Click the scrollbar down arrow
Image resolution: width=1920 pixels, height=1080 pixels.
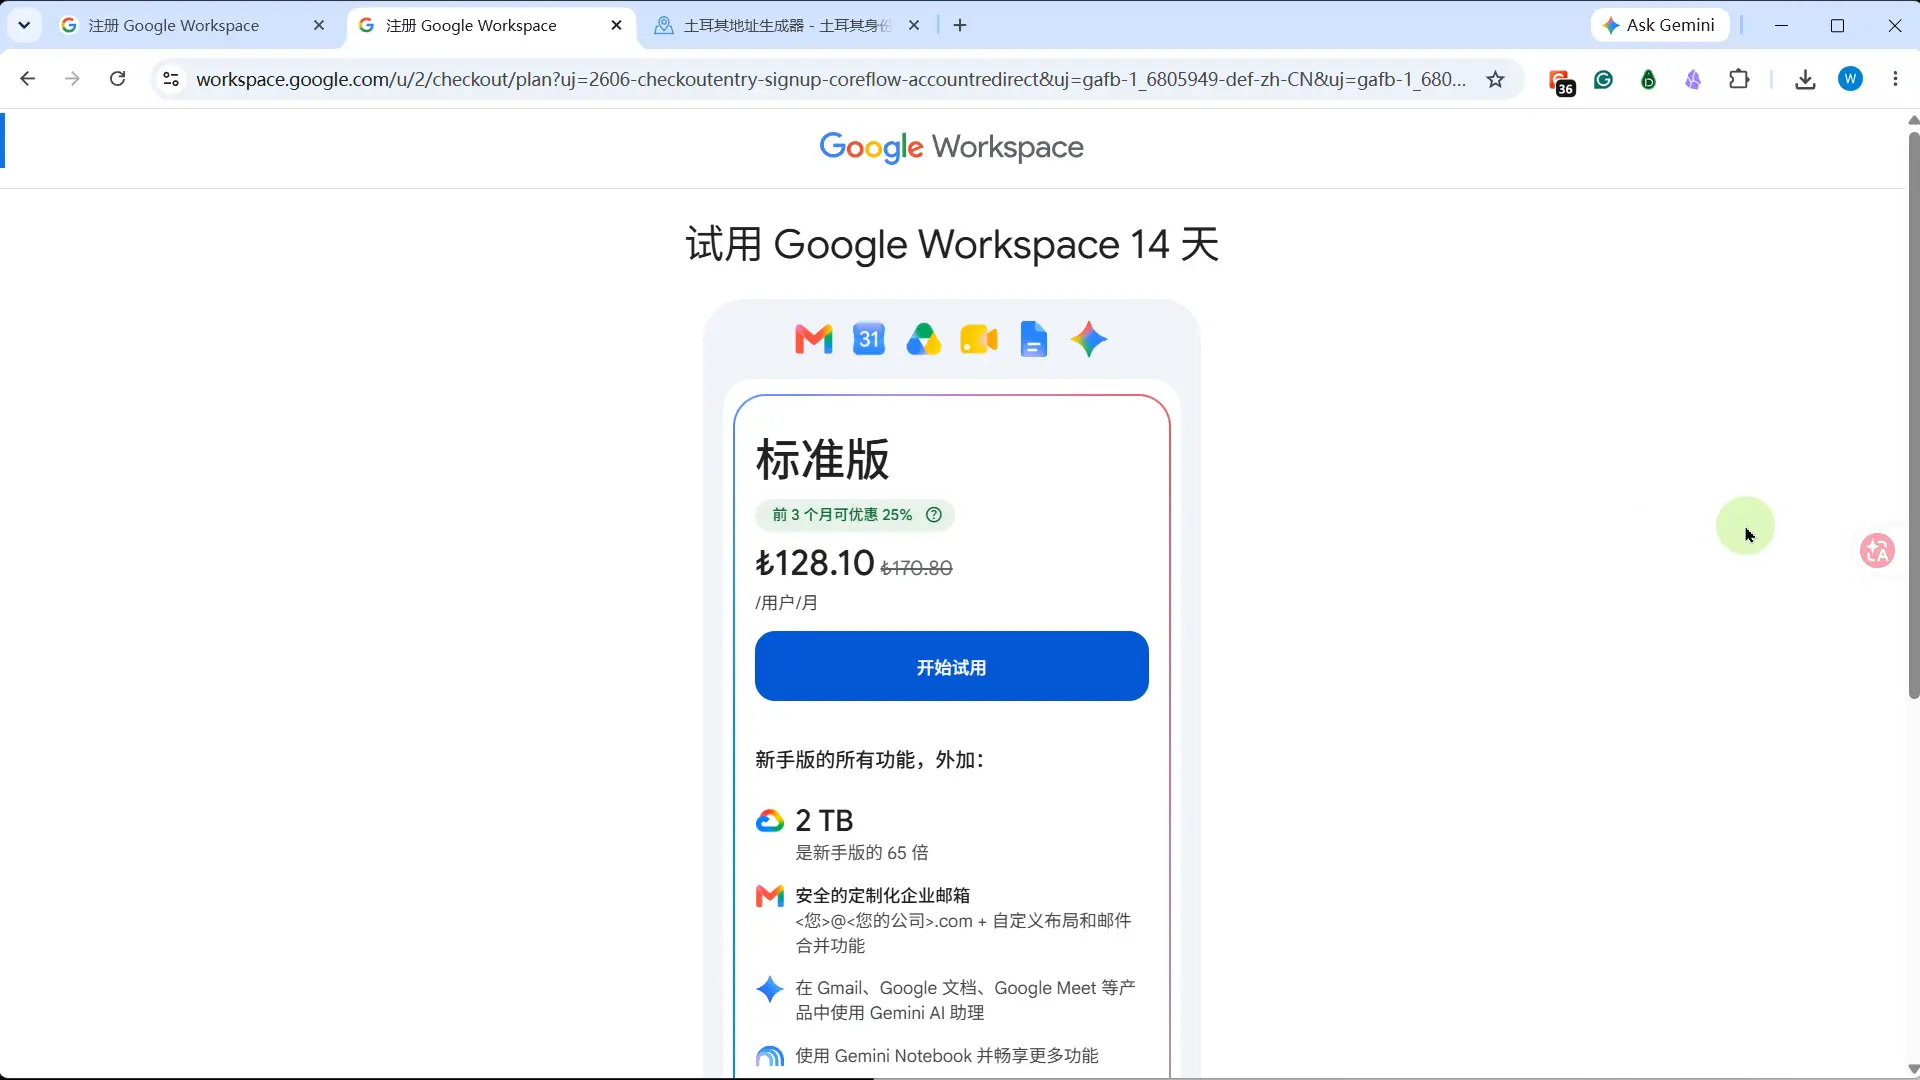click(1913, 1069)
